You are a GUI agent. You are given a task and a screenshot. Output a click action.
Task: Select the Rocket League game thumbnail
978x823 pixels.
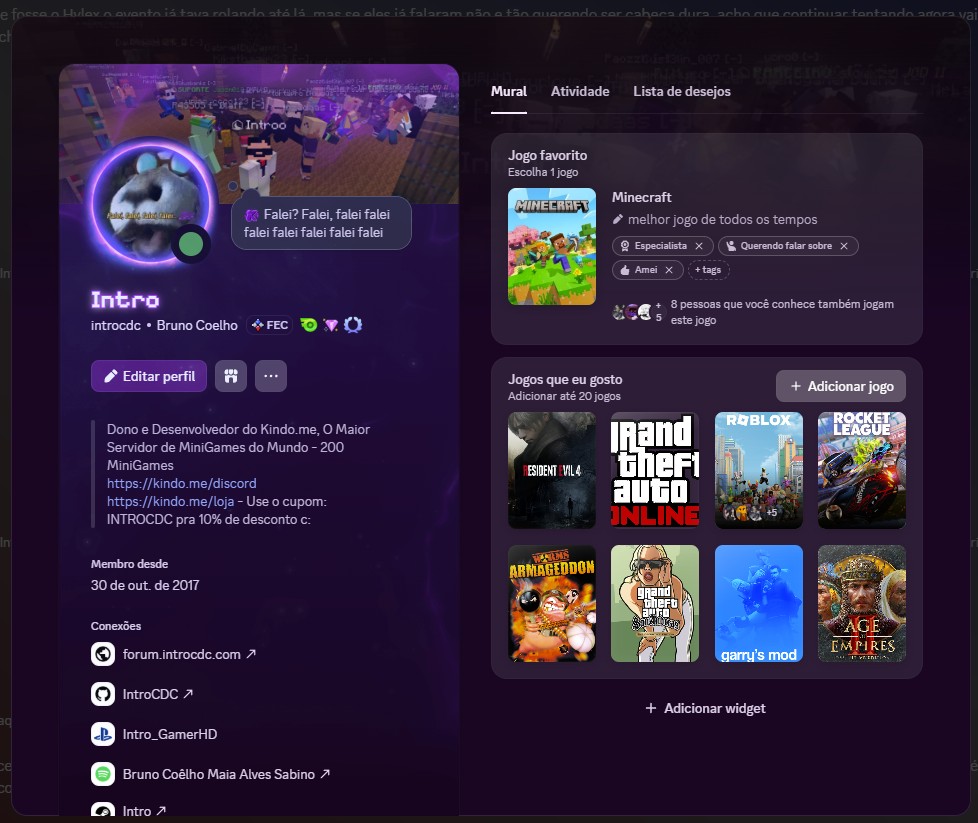861,470
